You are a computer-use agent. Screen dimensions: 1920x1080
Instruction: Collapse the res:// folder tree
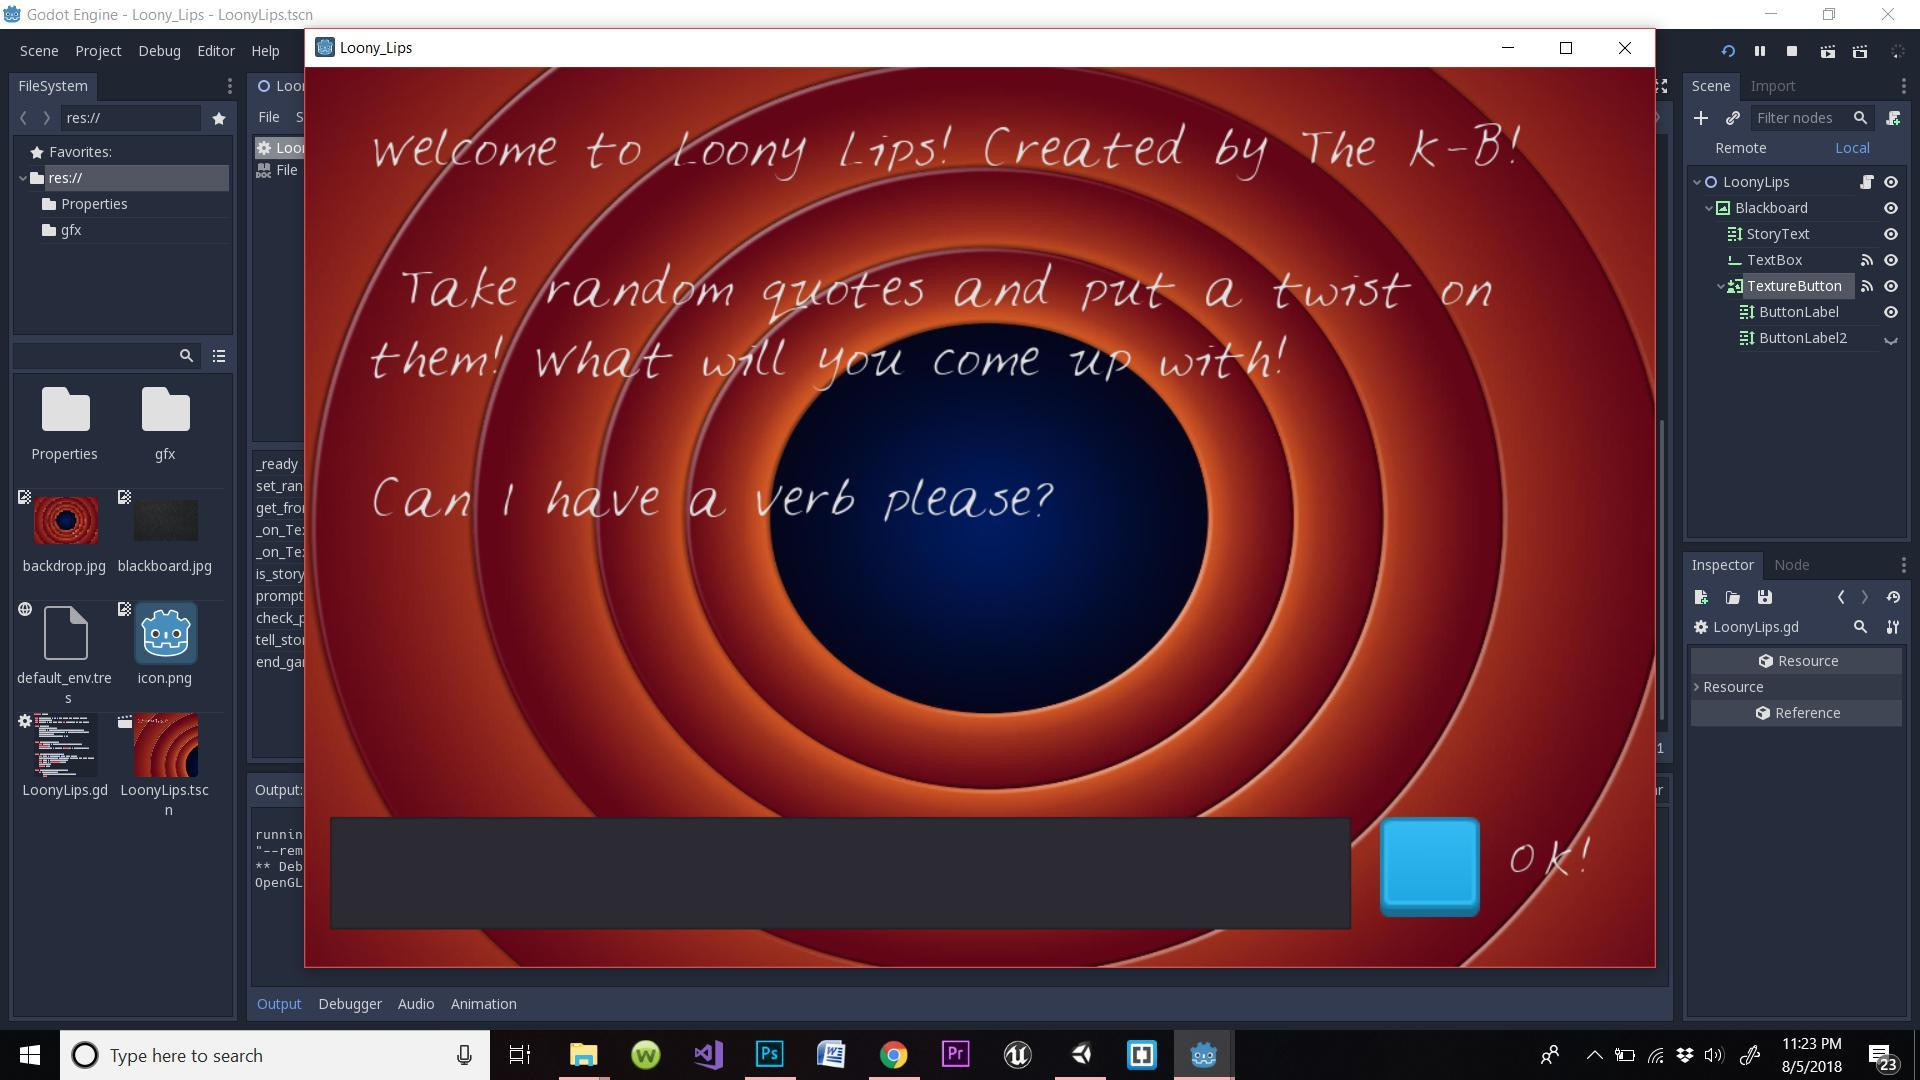(x=23, y=178)
